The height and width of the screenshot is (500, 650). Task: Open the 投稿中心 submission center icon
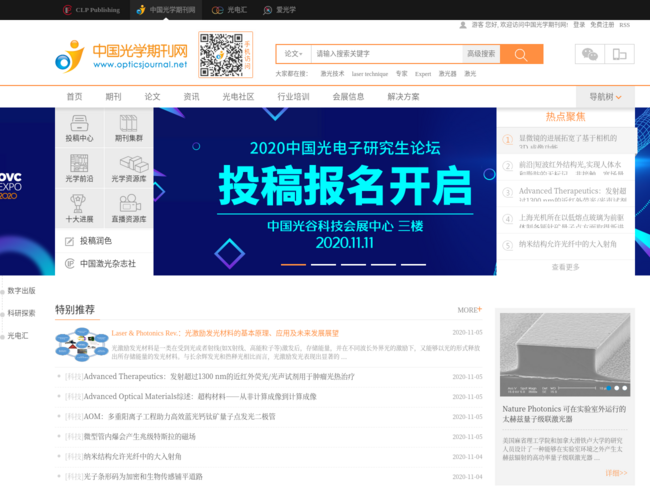(x=79, y=123)
